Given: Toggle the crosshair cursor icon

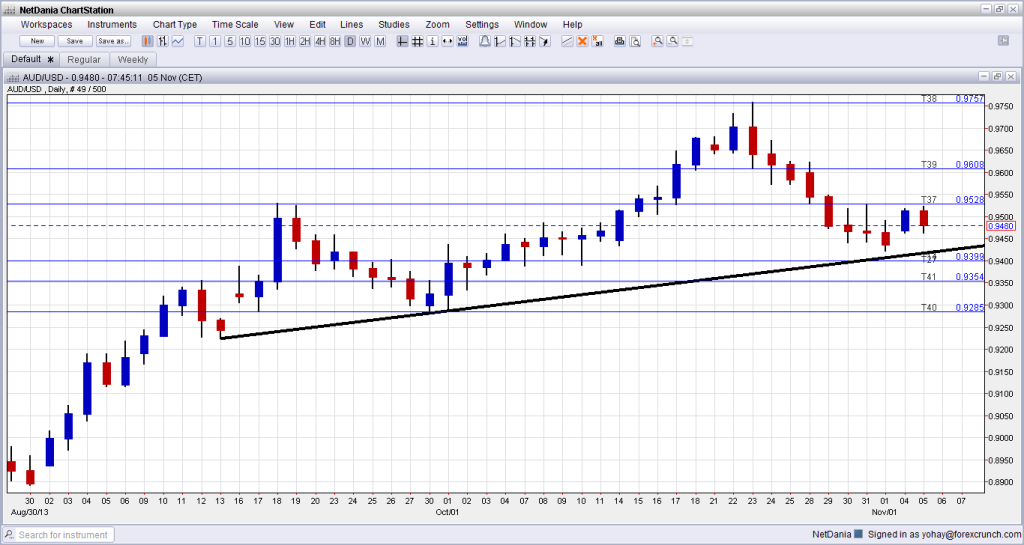Looking at the screenshot, I should point(402,41).
